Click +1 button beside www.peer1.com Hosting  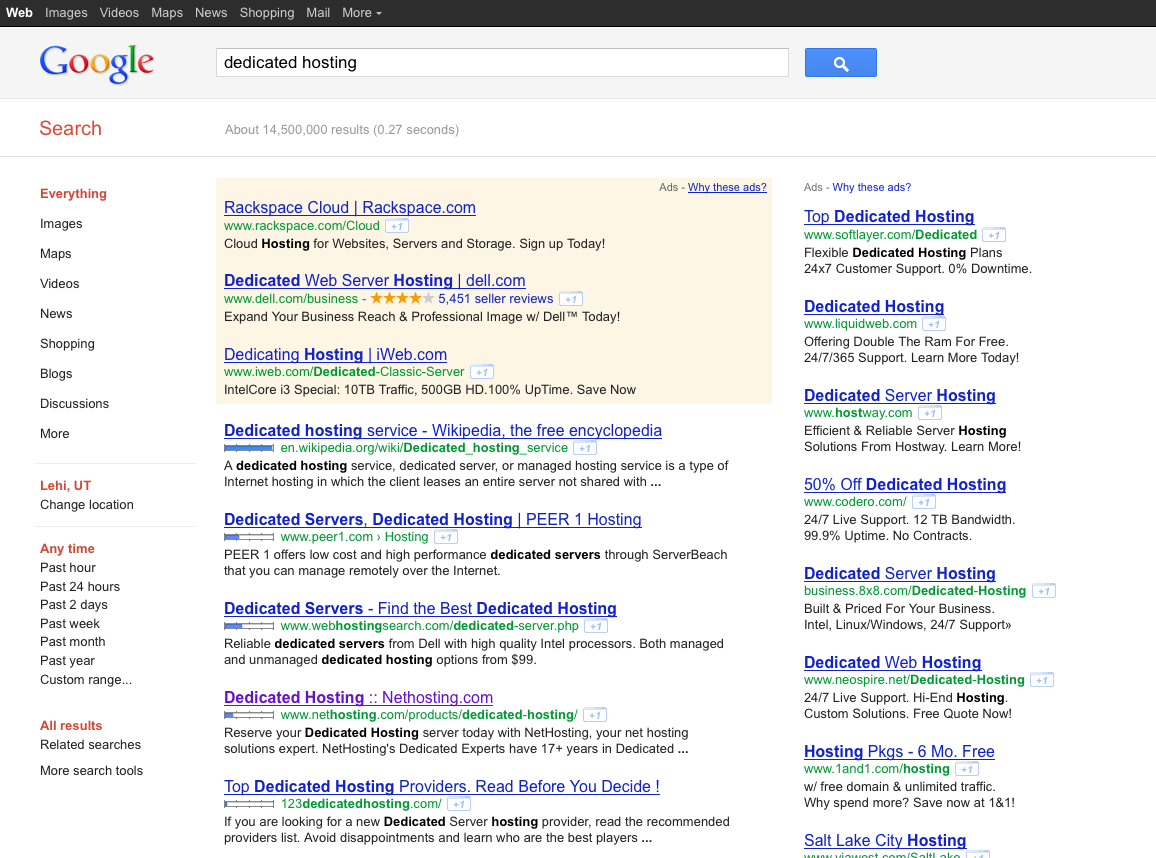(446, 537)
